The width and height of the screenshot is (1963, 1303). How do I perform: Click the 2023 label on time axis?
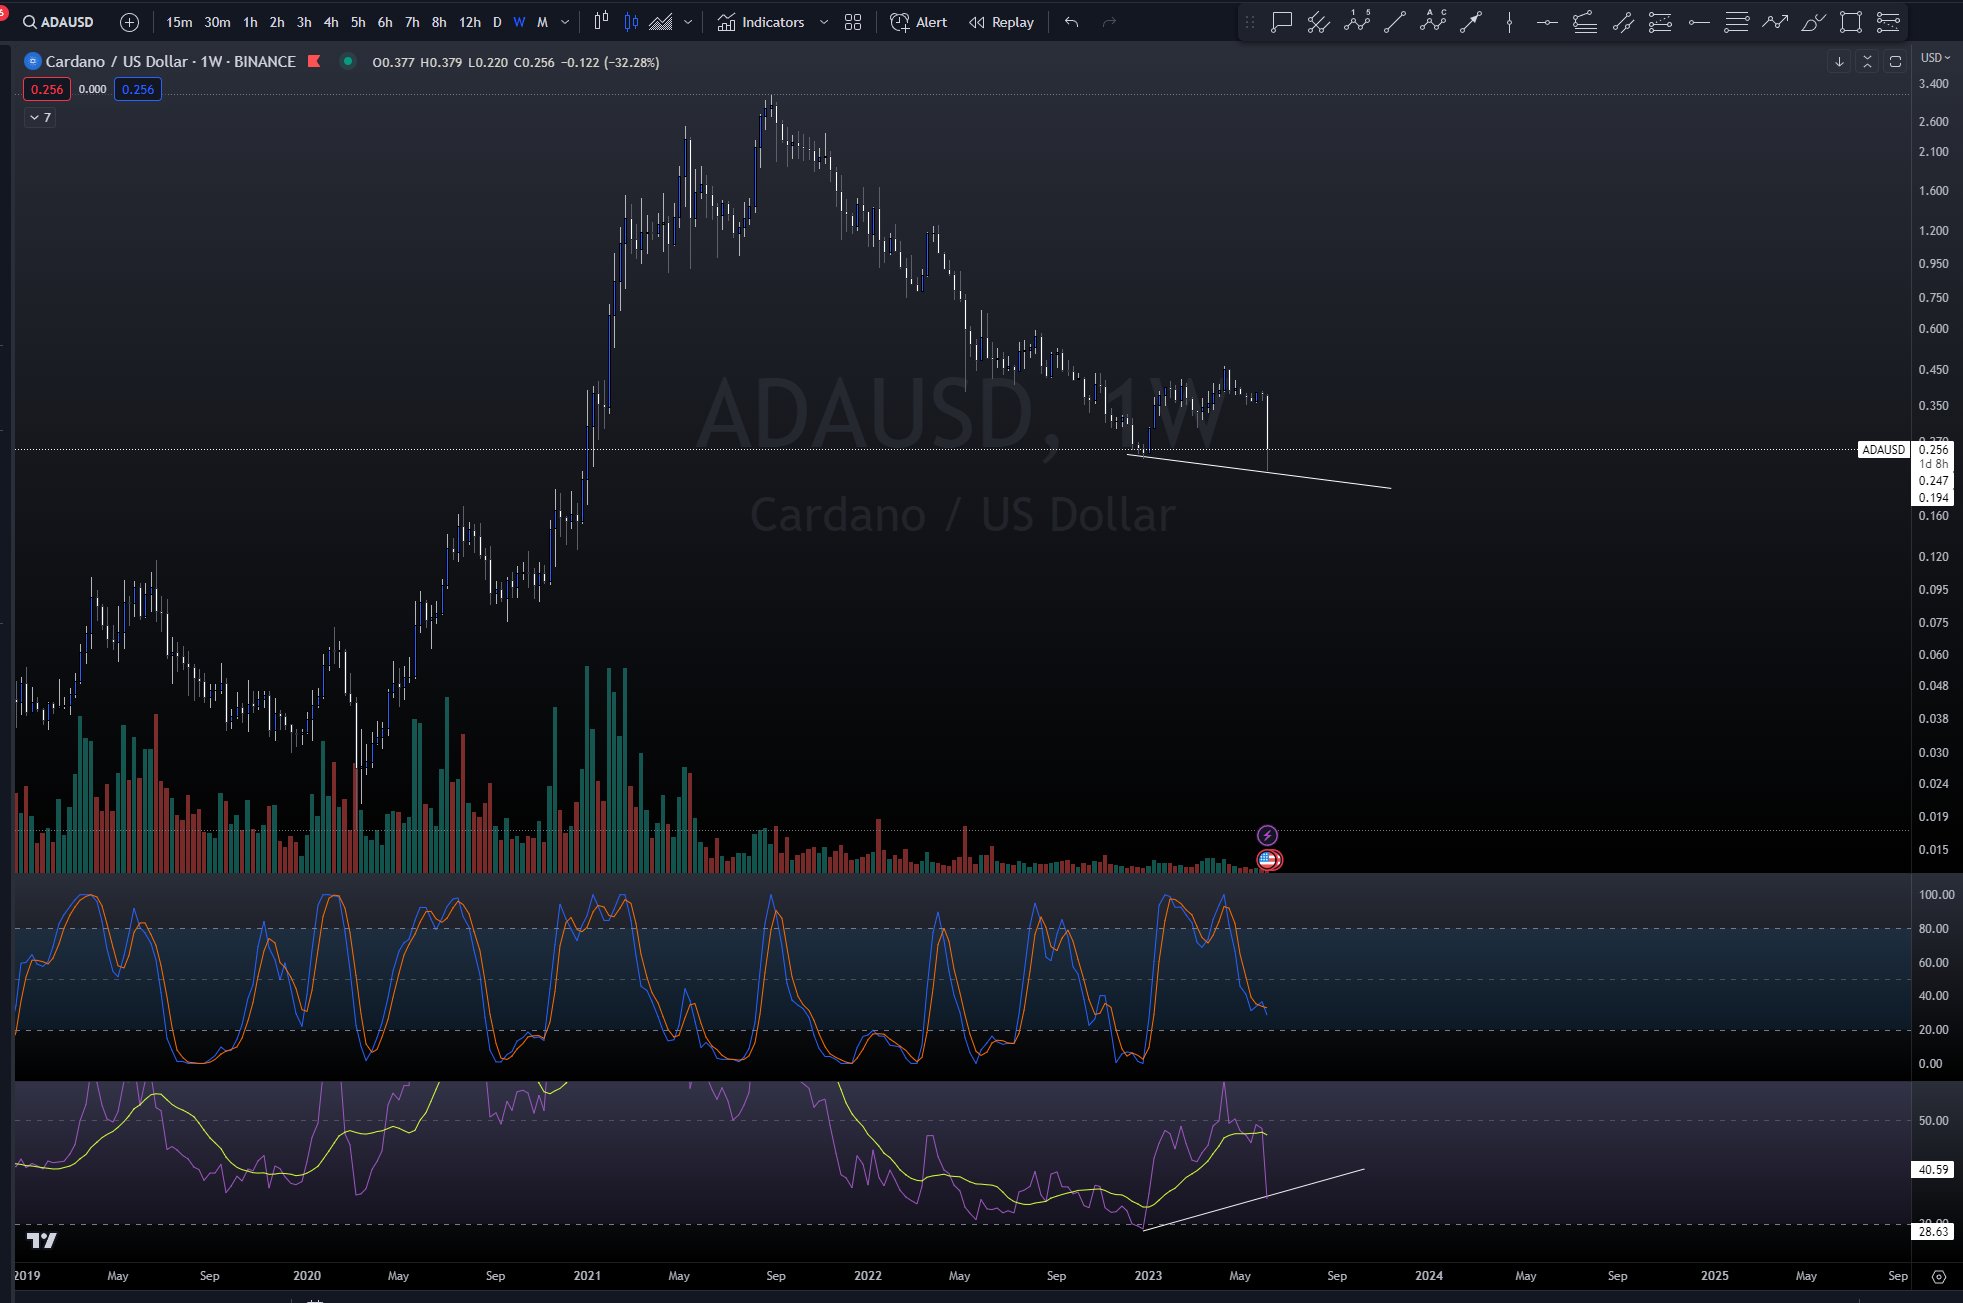pos(1148,1276)
